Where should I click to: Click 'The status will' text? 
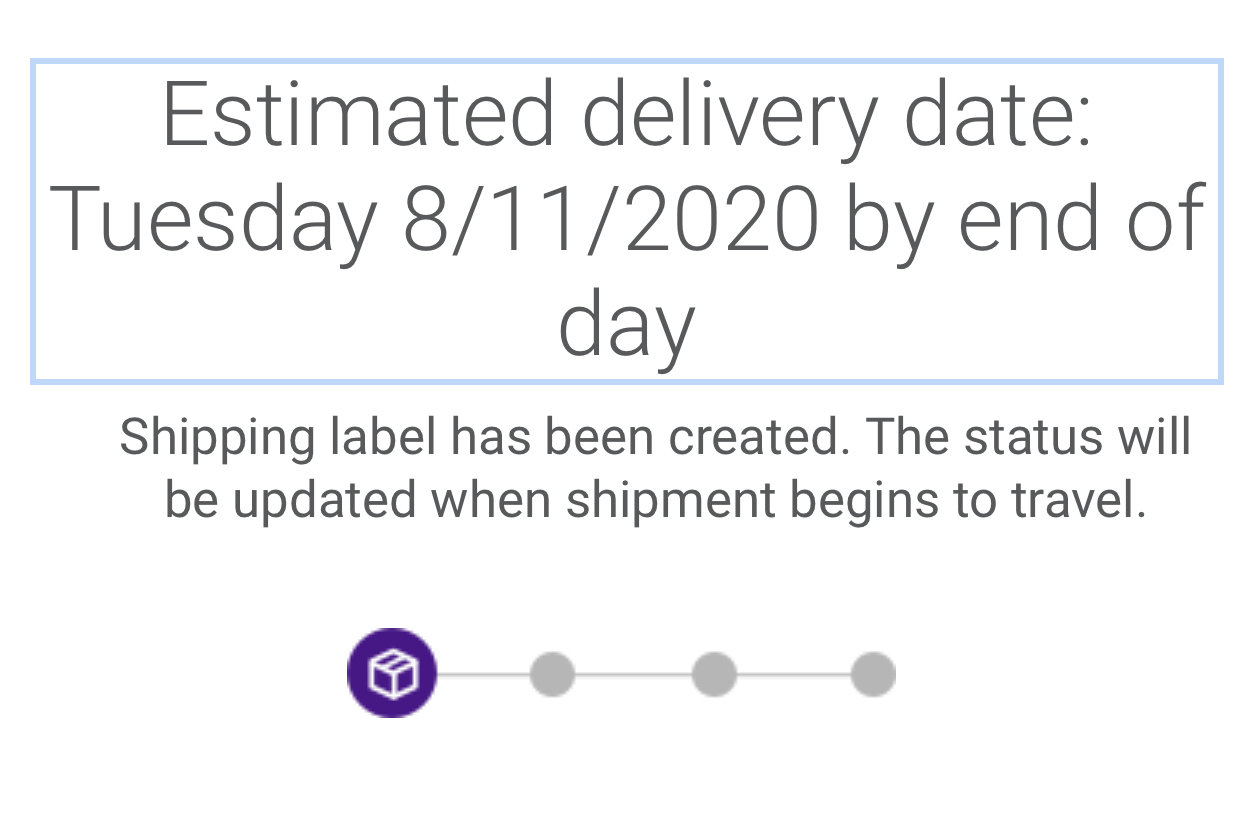1028,437
